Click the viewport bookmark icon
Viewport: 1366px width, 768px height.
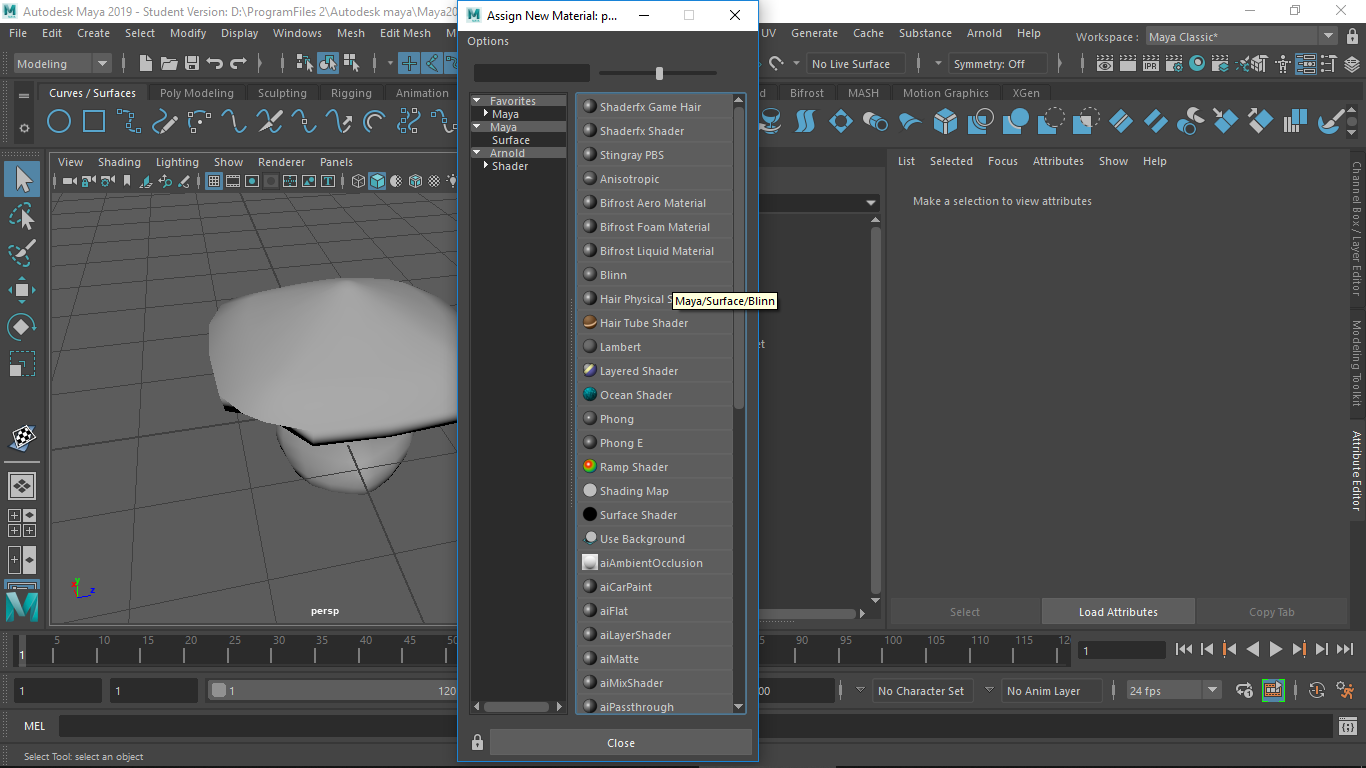click(126, 181)
